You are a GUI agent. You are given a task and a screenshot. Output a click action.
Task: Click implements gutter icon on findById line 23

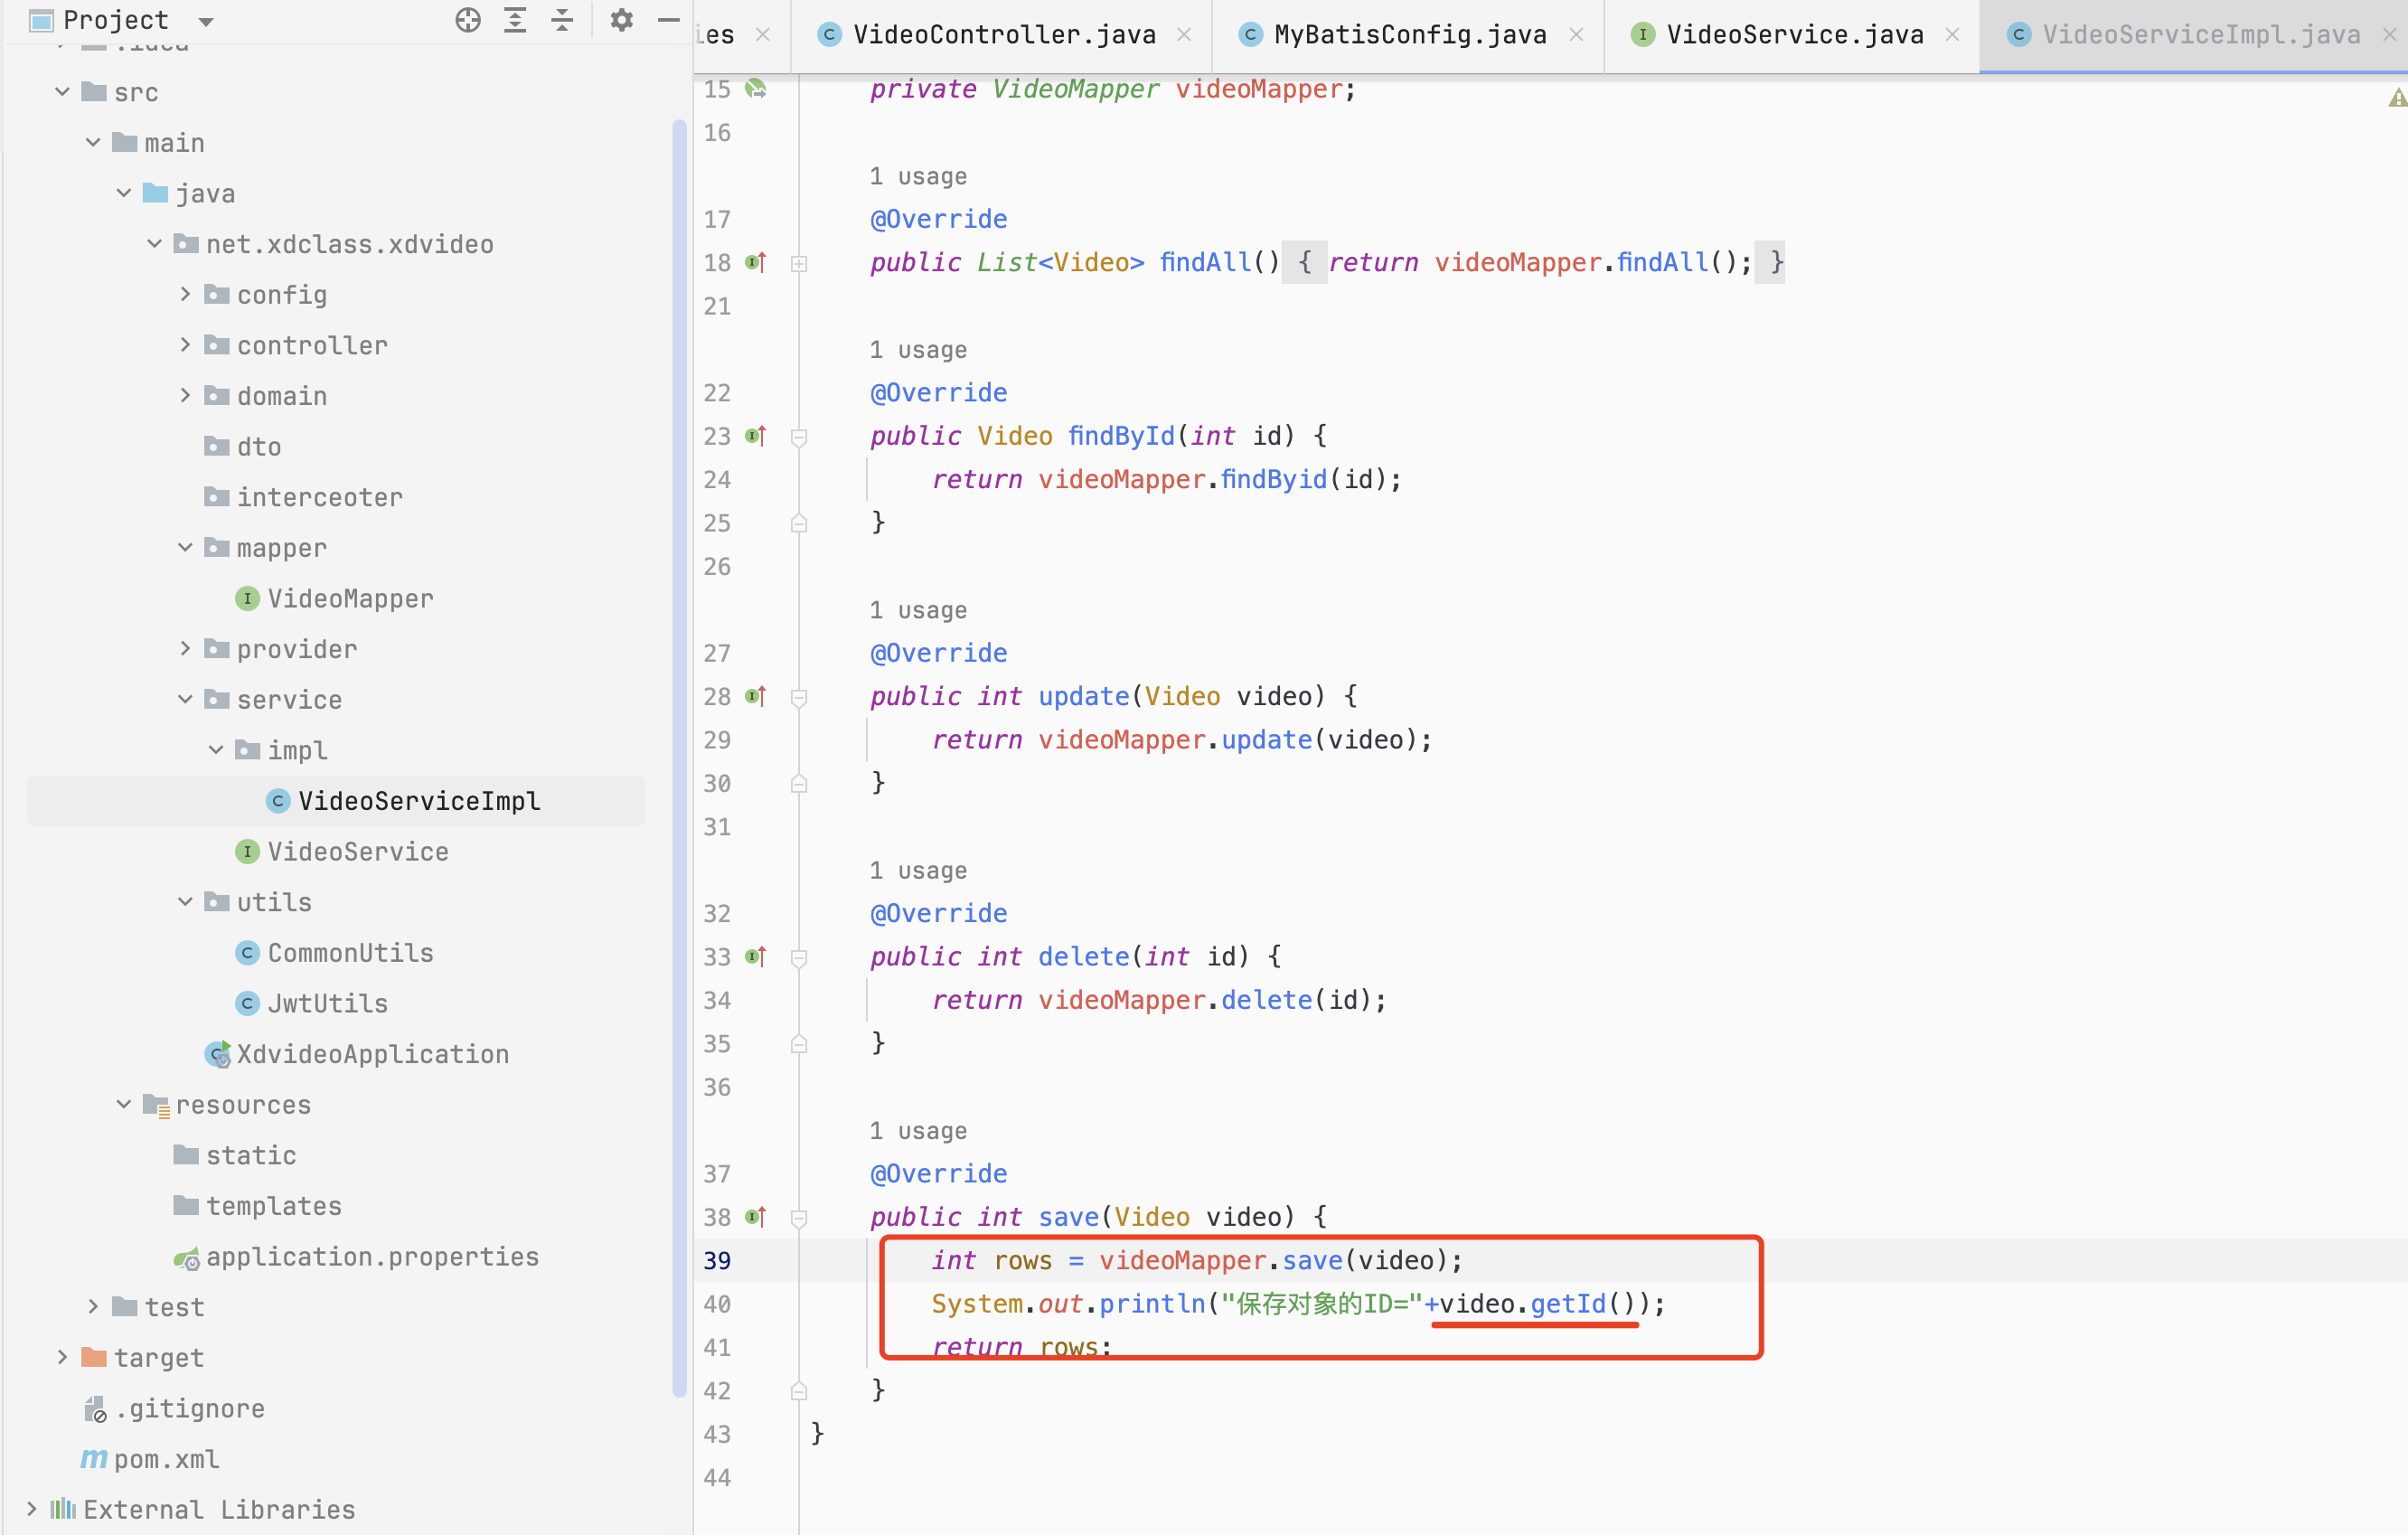point(756,436)
